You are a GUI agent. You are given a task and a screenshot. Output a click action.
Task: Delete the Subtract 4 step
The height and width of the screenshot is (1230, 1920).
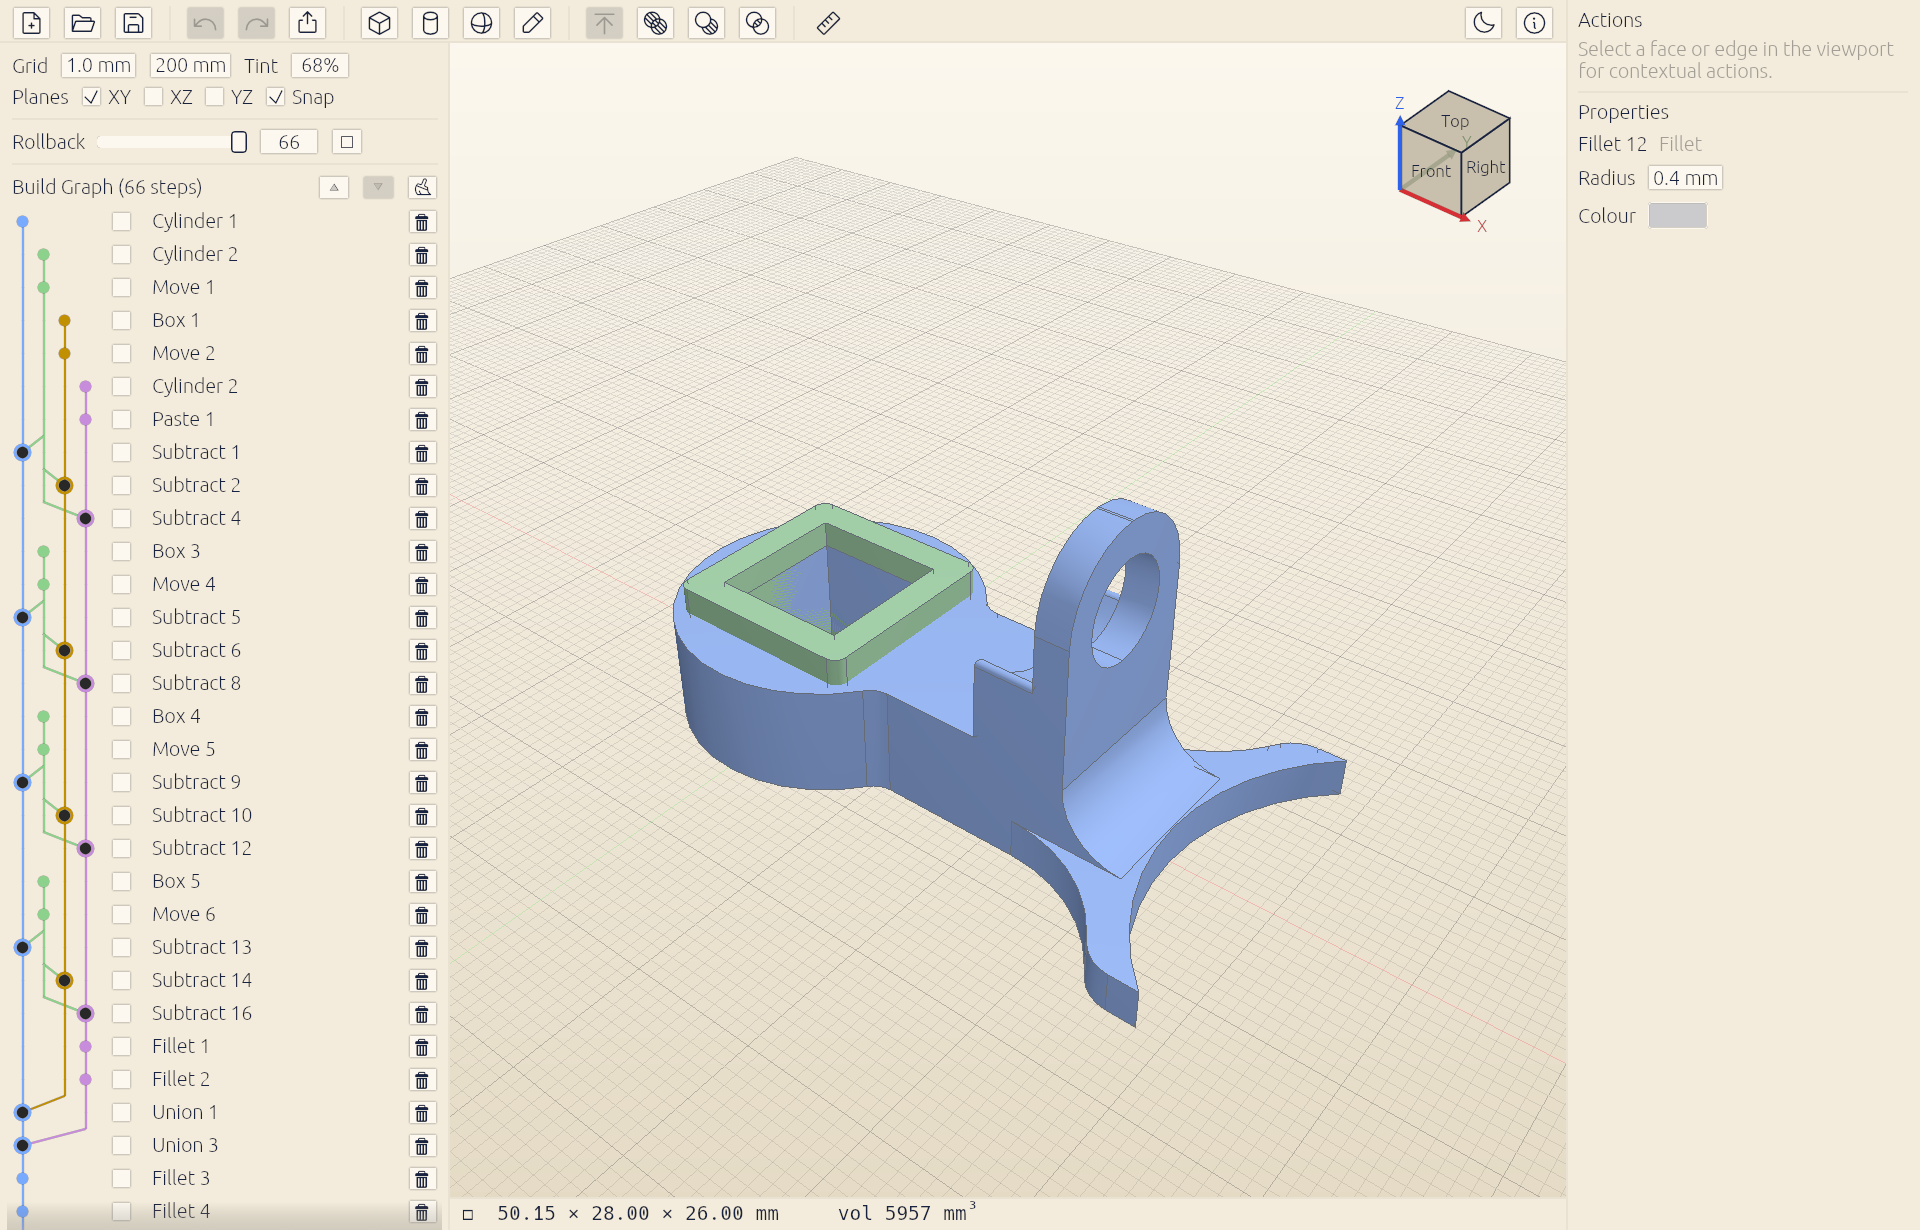tap(422, 519)
